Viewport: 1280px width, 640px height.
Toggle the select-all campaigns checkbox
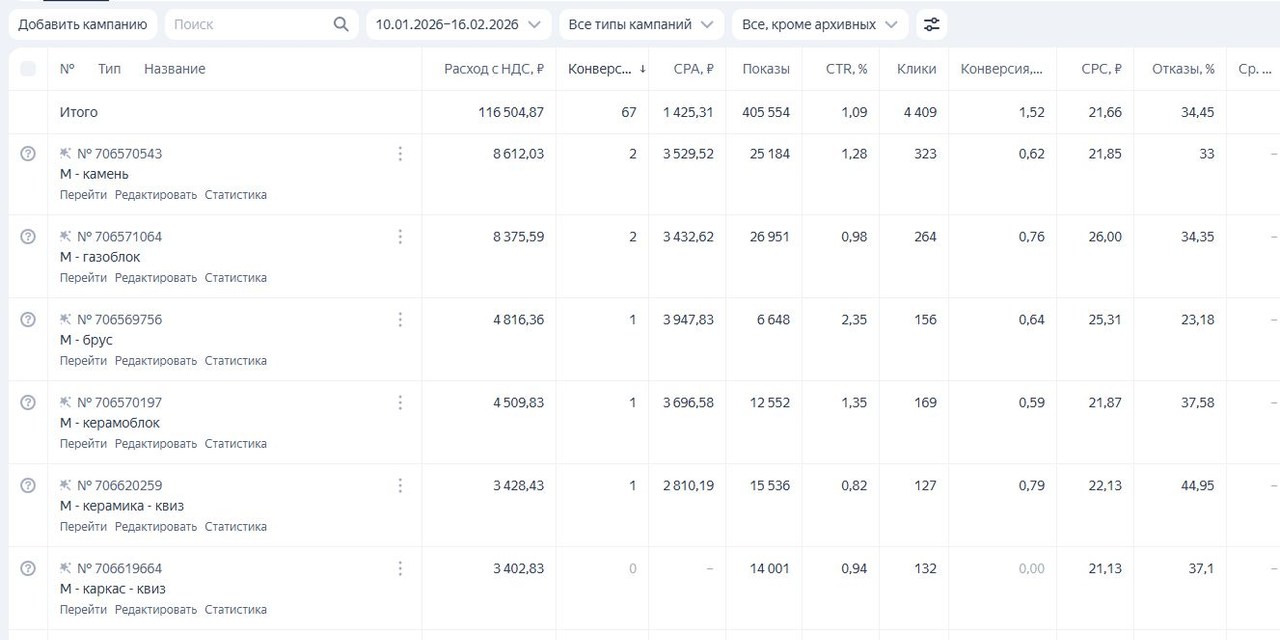pos(28,69)
